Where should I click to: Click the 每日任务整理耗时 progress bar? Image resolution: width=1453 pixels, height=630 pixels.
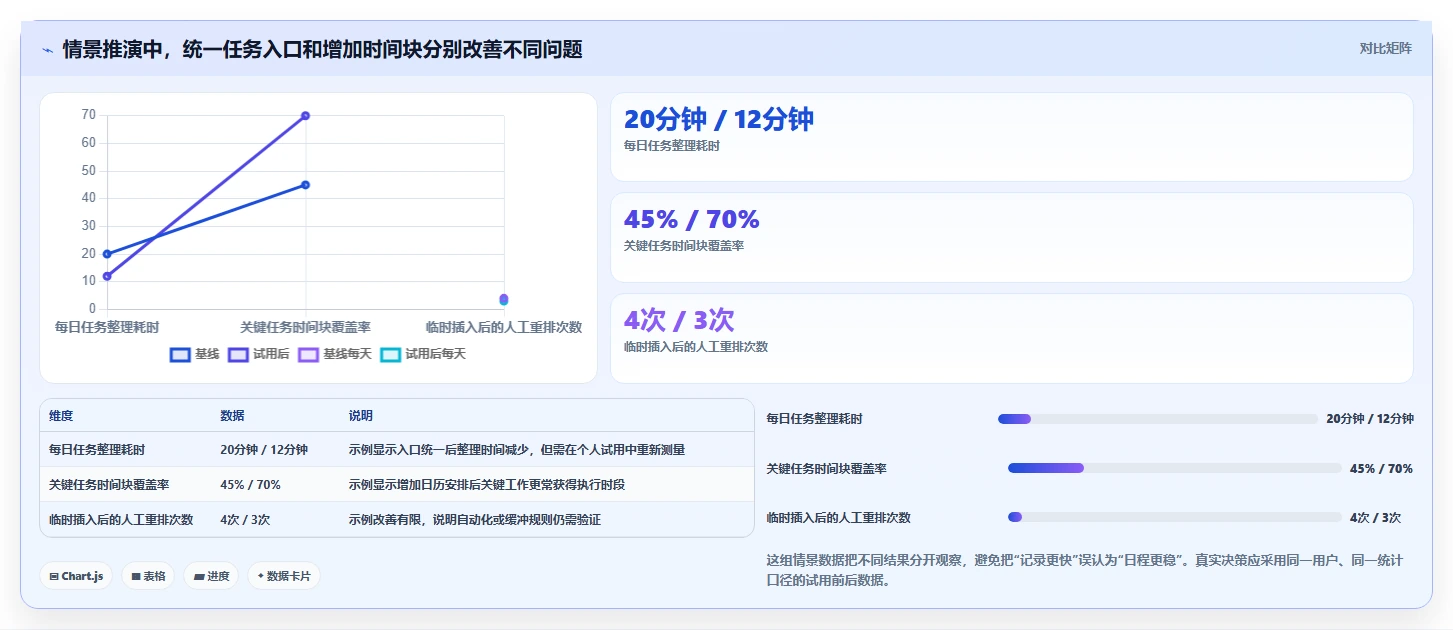[x=1157, y=419]
